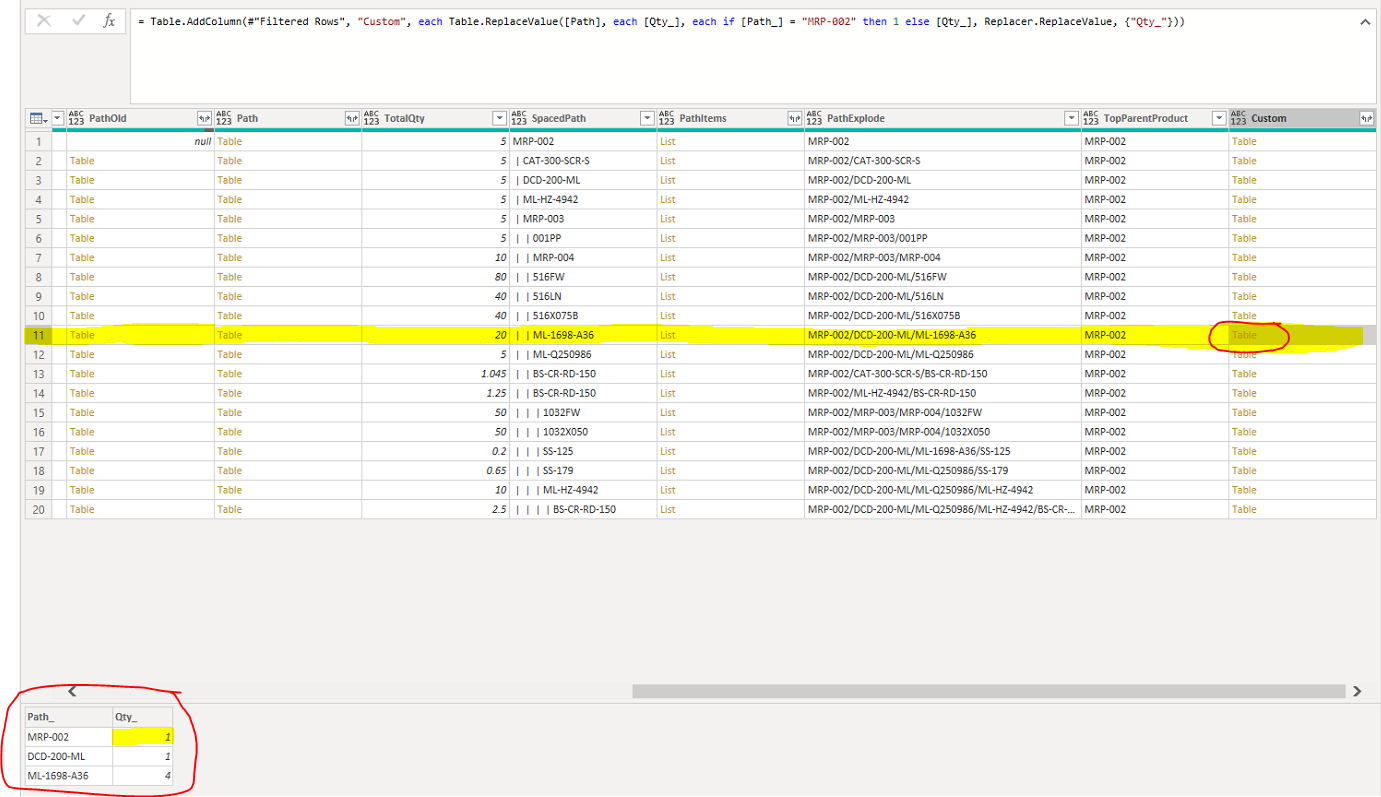1381x797 pixels.
Task: Collapse the formula bar with the chevron
Action: (x=1366, y=22)
